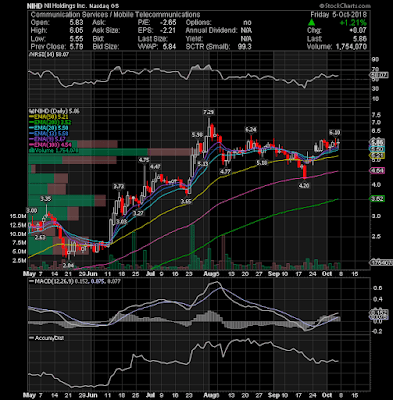Click the 0.6 MACD axis label
Screen dimensions: 393x400
coord(377,288)
